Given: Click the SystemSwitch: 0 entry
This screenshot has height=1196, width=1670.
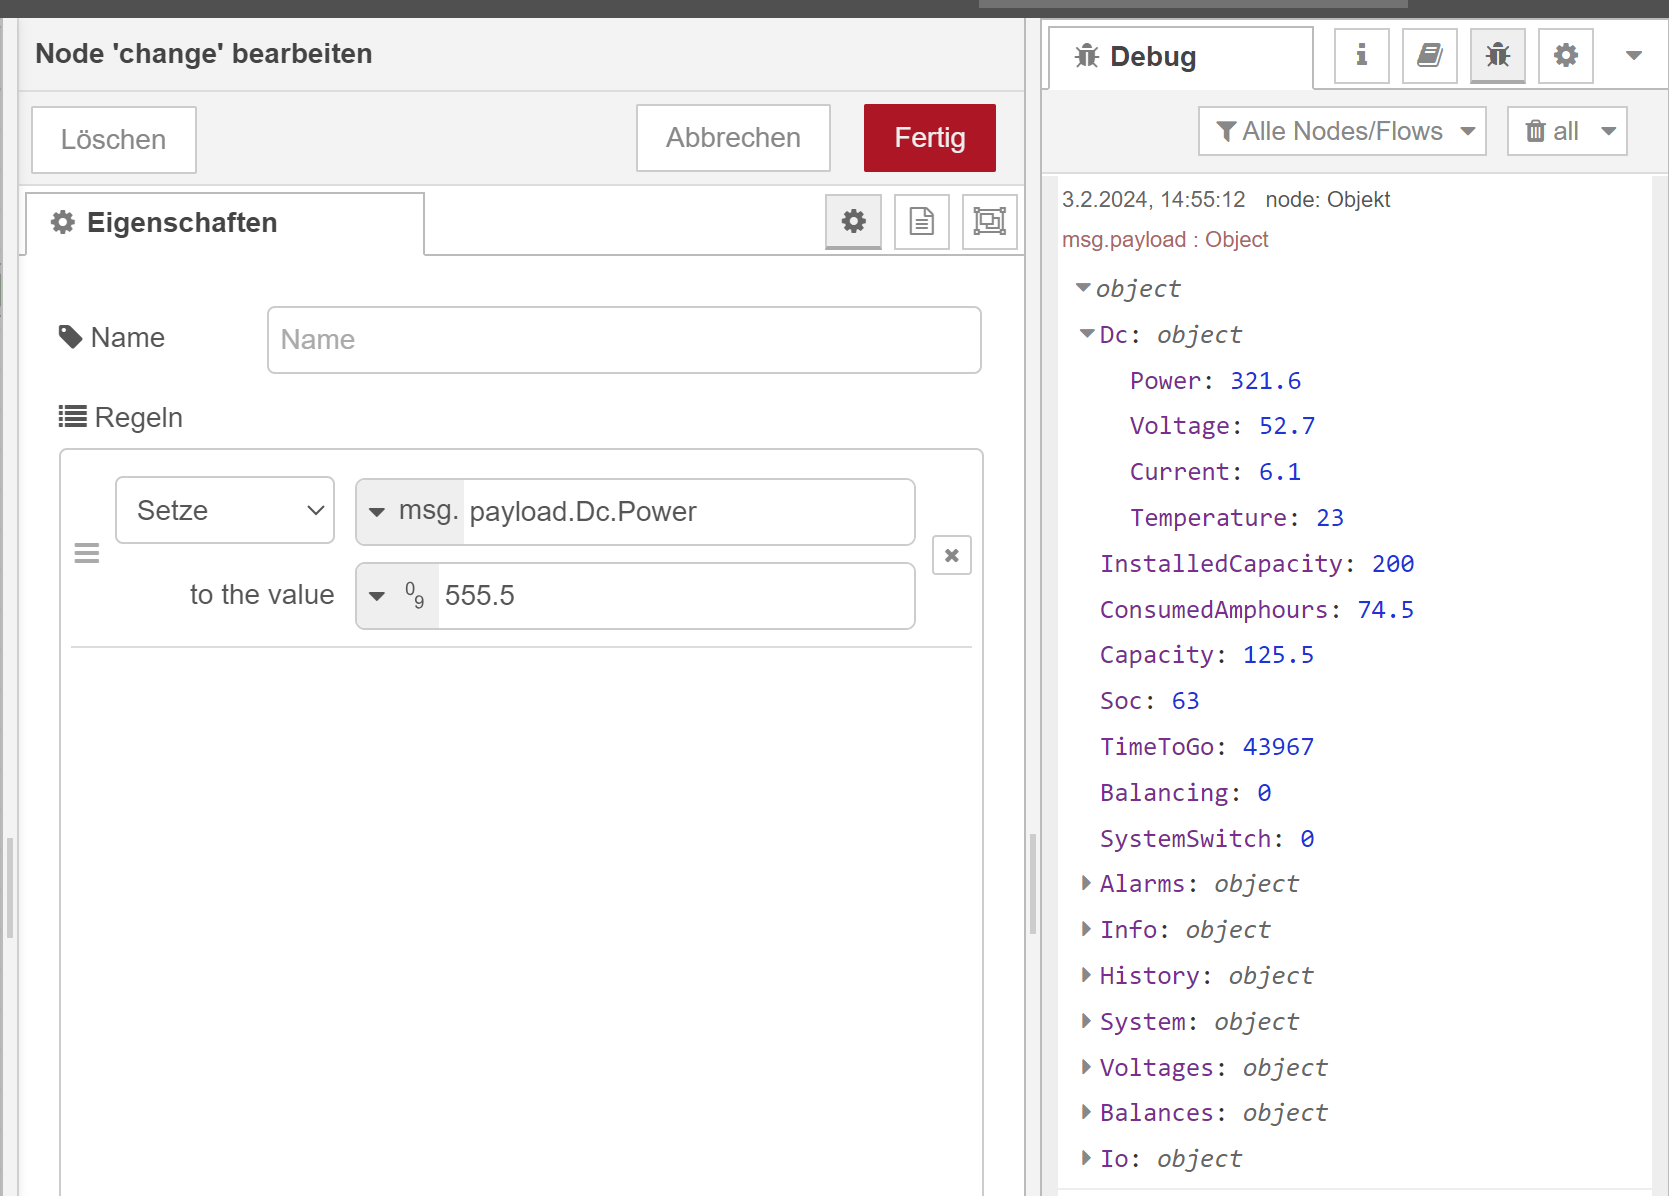Looking at the screenshot, I should (1207, 839).
